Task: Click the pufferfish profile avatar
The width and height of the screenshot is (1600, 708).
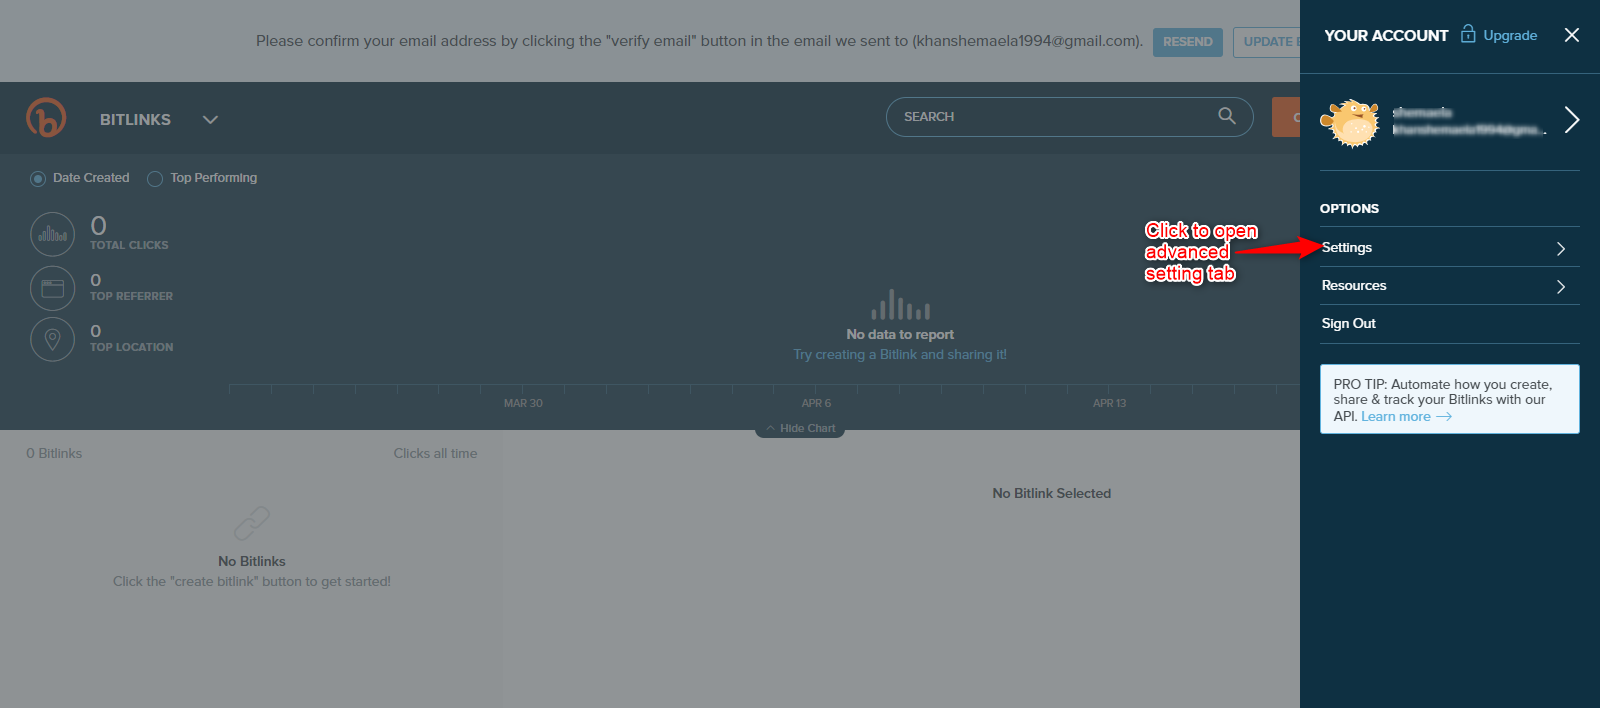Action: pos(1350,122)
